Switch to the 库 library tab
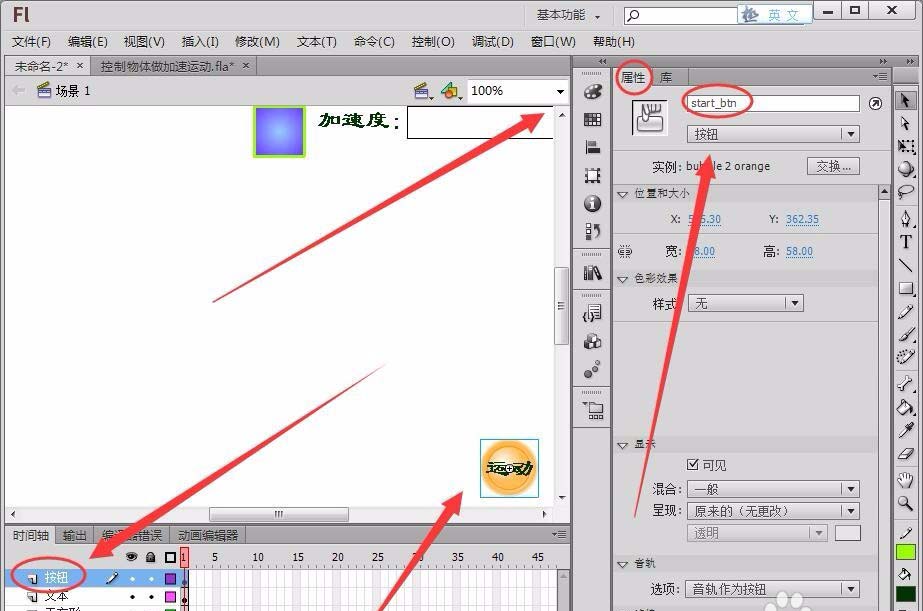 click(x=666, y=78)
